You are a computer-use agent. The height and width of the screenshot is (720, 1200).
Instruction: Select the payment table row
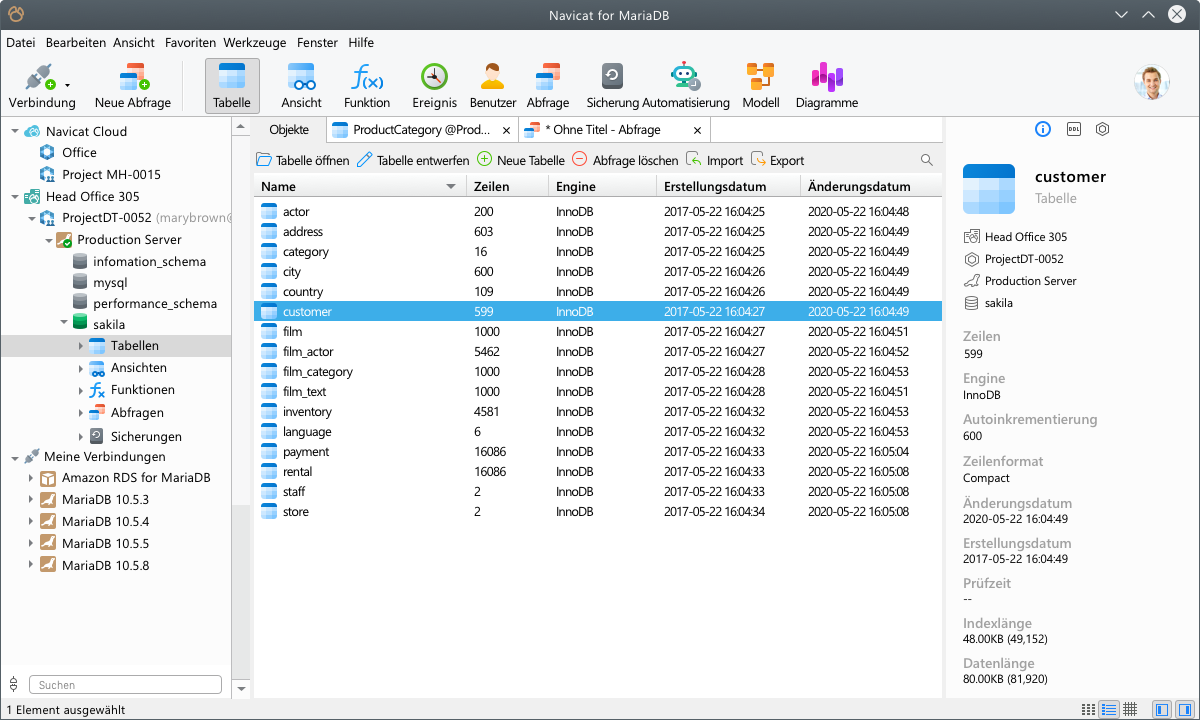[598, 452]
